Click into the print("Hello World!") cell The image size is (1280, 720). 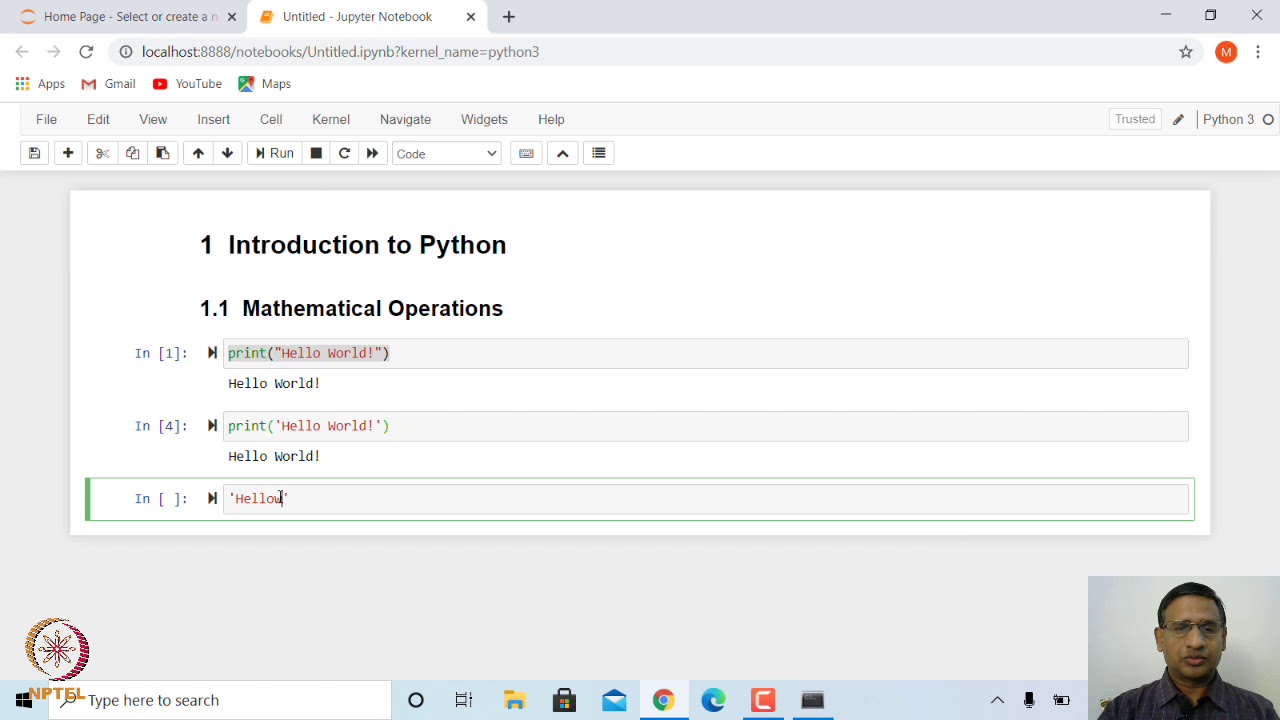point(706,353)
